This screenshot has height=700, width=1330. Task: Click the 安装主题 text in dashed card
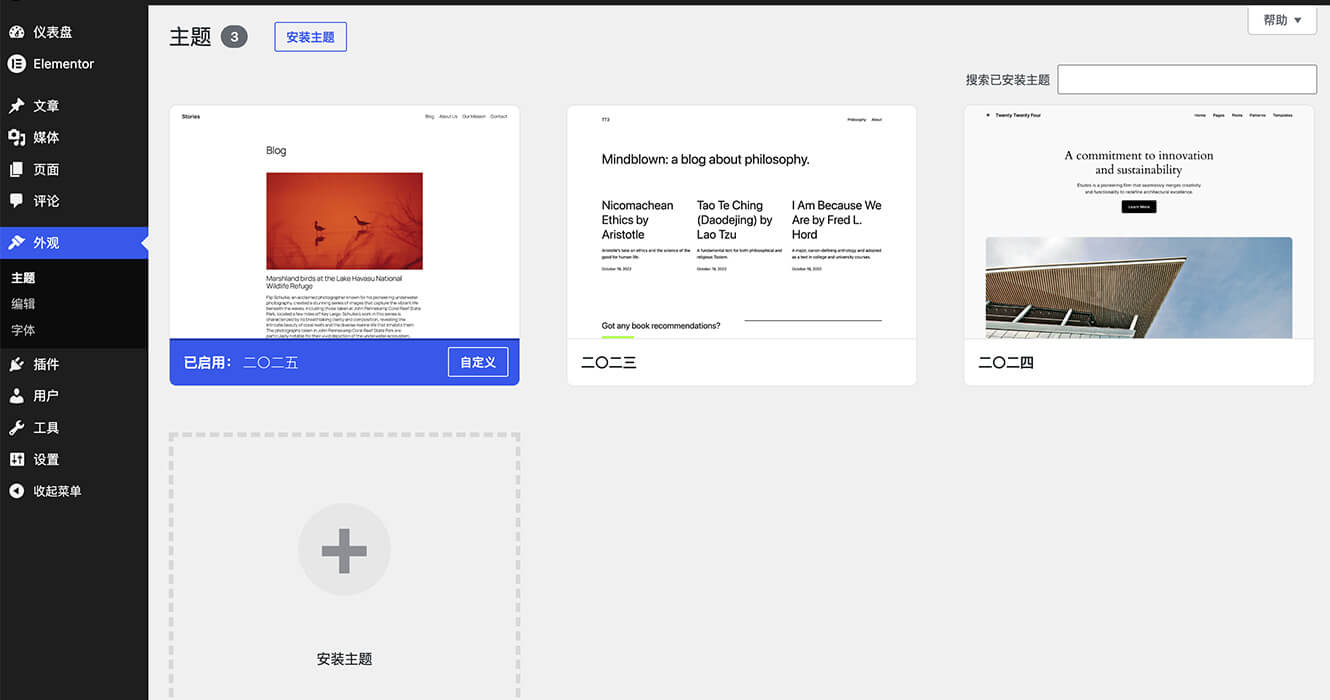click(344, 659)
